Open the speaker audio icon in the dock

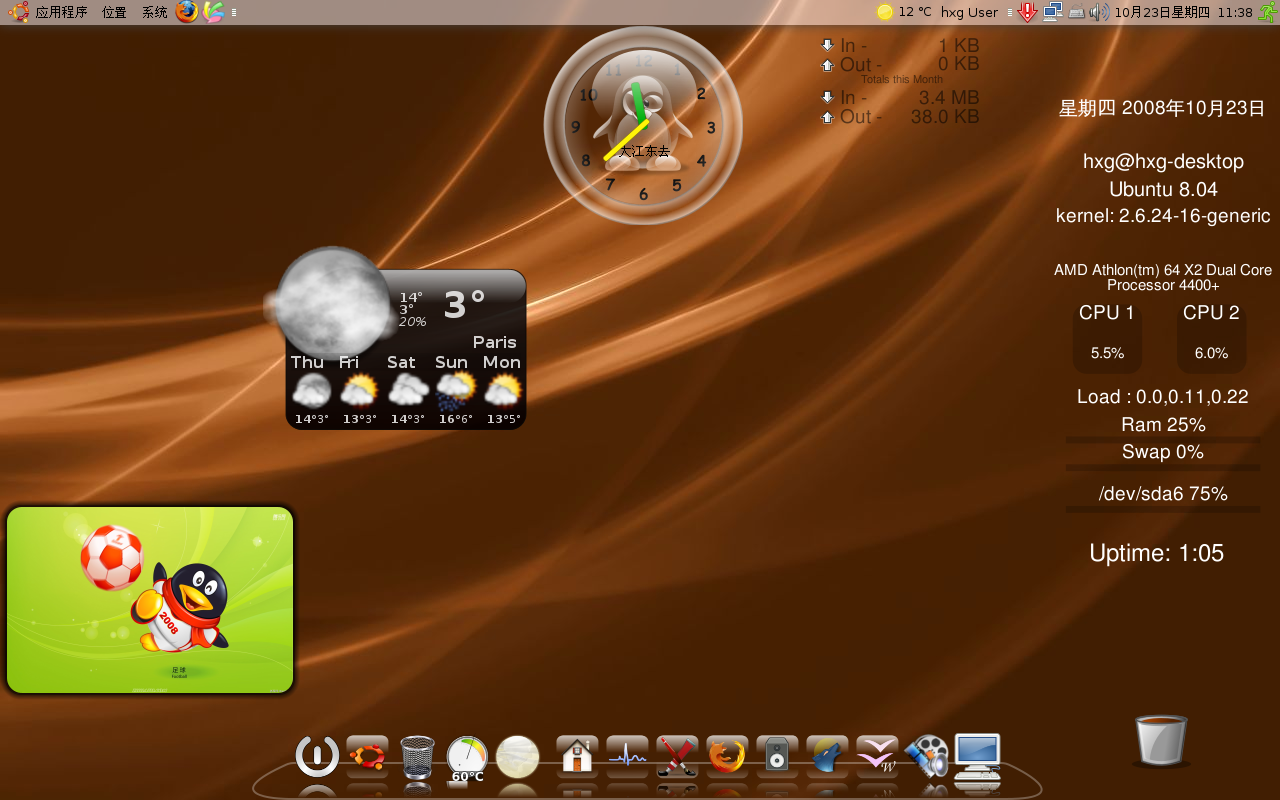coord(777,755)
